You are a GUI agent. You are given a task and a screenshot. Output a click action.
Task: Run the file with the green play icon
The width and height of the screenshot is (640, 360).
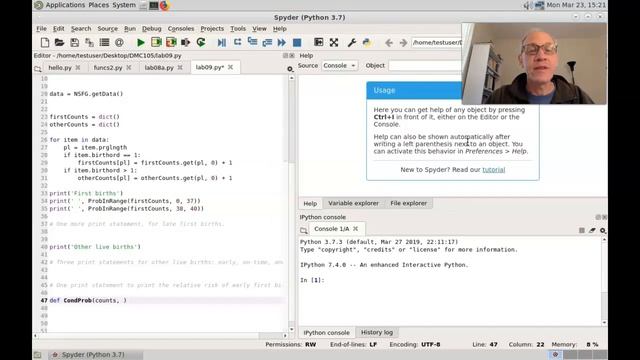pos(140,42)
